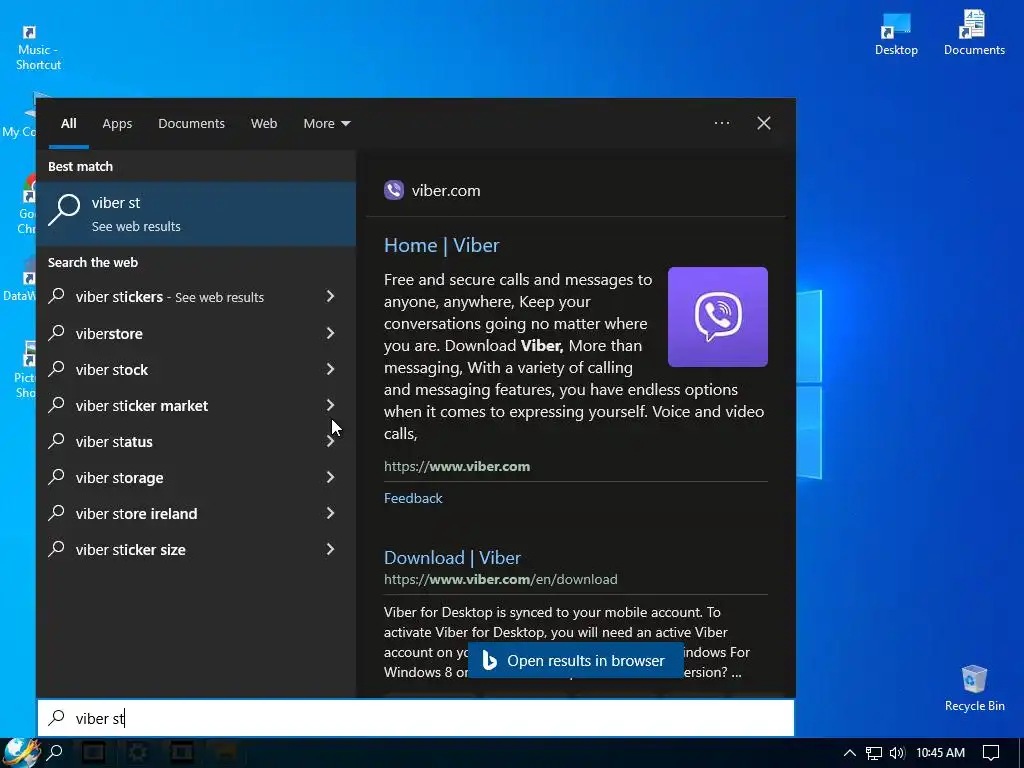Open the notification center icon

point(991,752)
